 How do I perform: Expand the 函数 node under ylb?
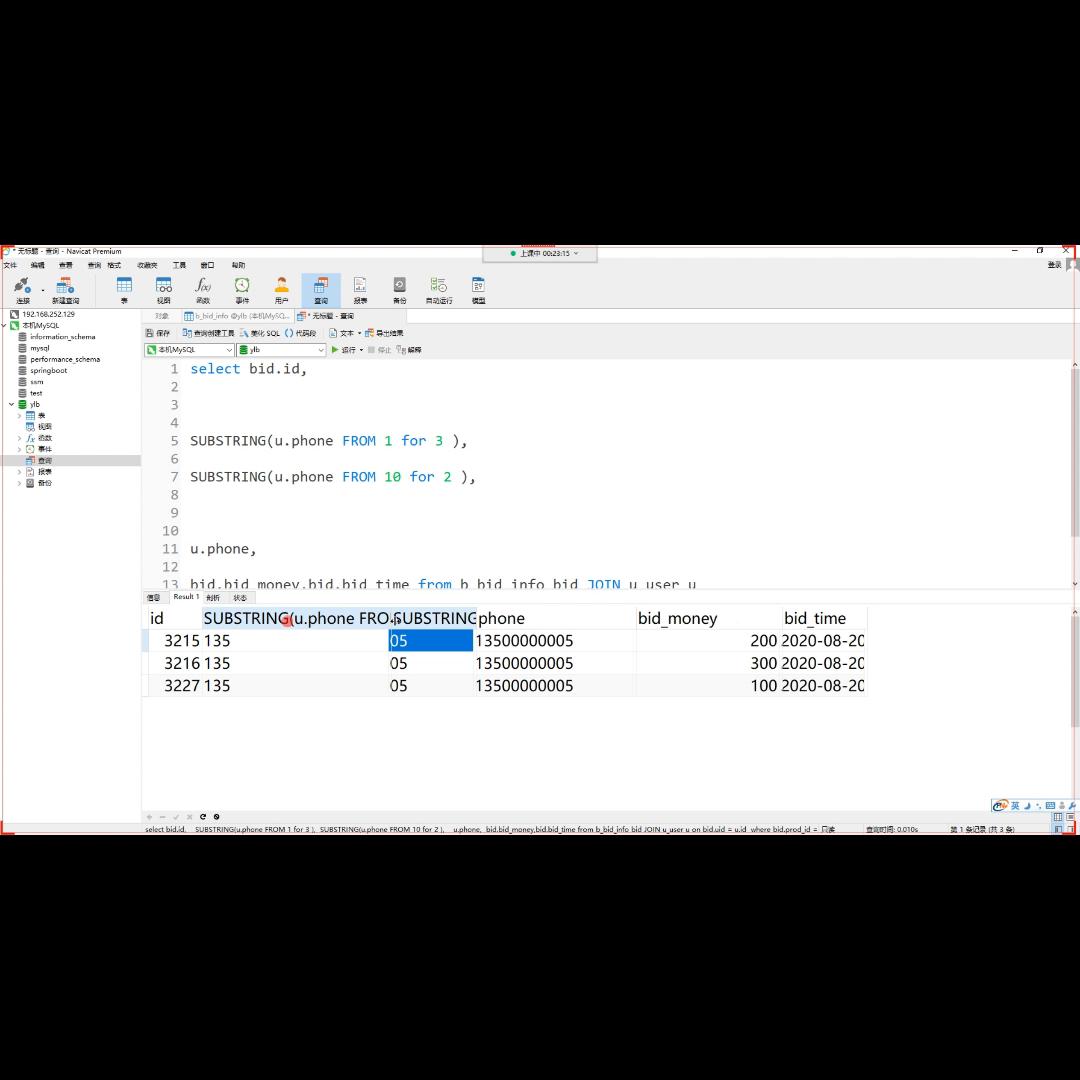click(19, 438)
